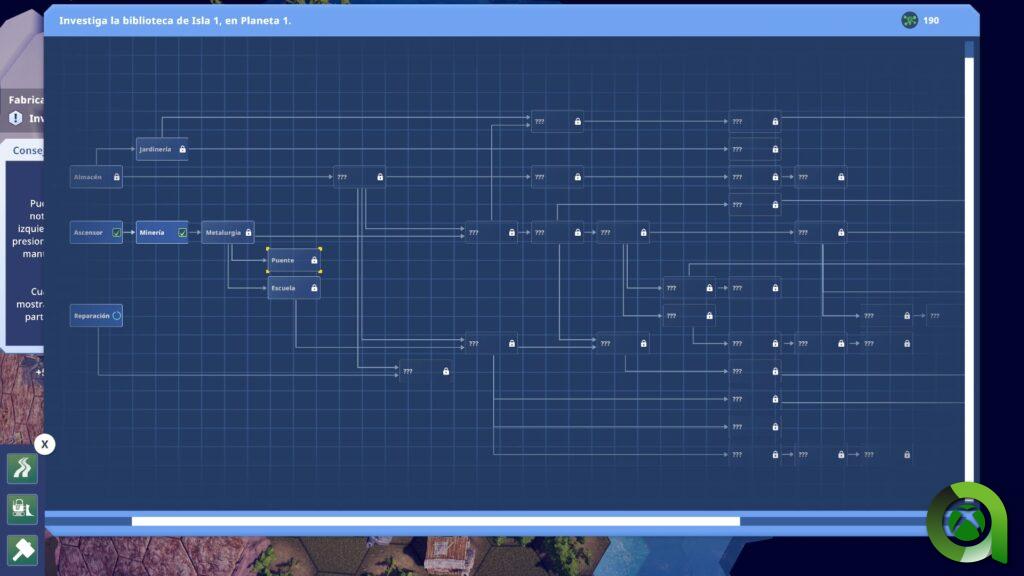This screenshot has width=1024, height=576.
Task: Click the 190 research points counter
Action: pos(931,20)
